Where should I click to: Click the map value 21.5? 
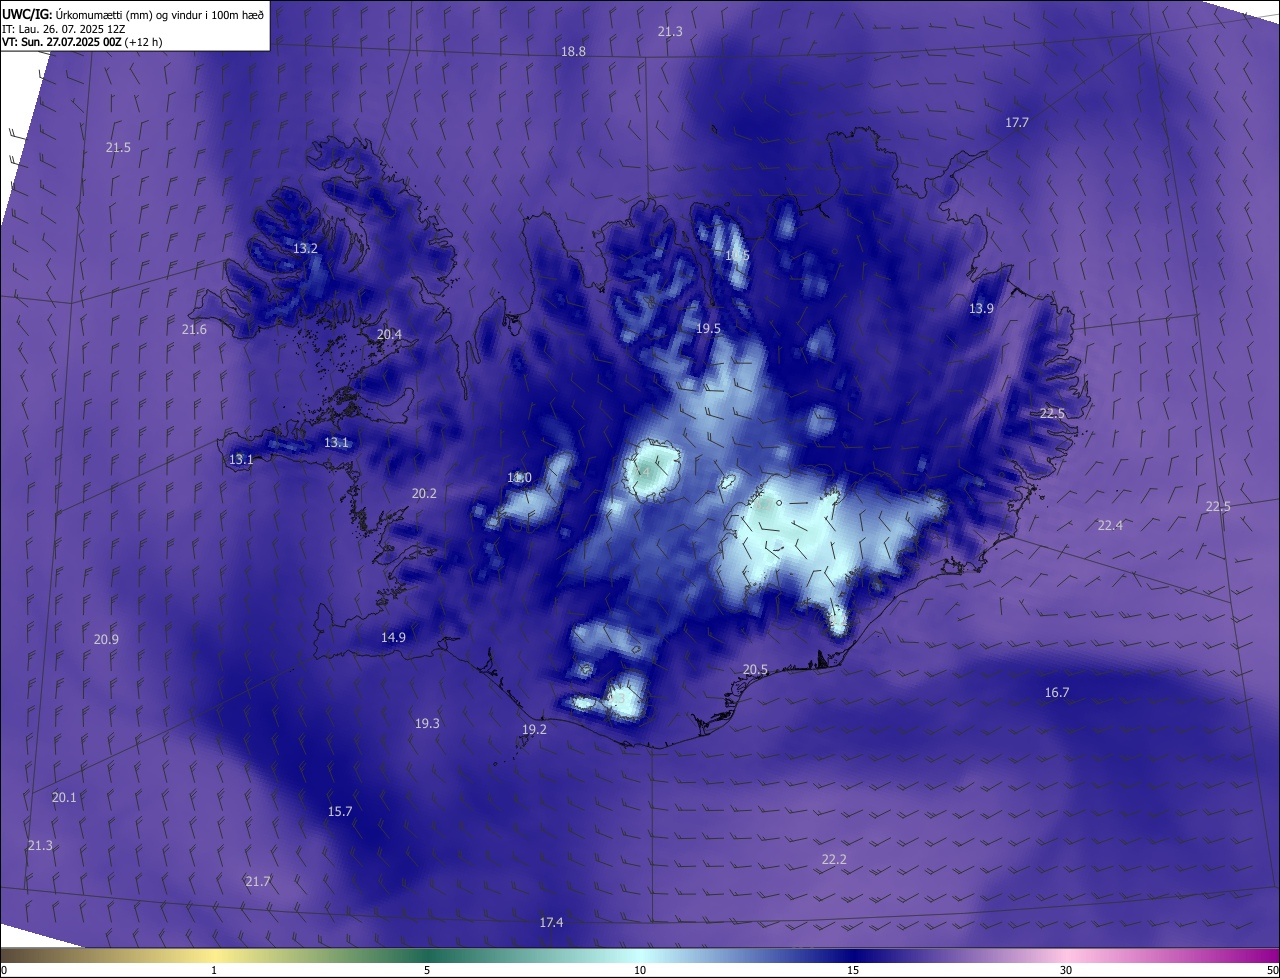pos(118,147)
